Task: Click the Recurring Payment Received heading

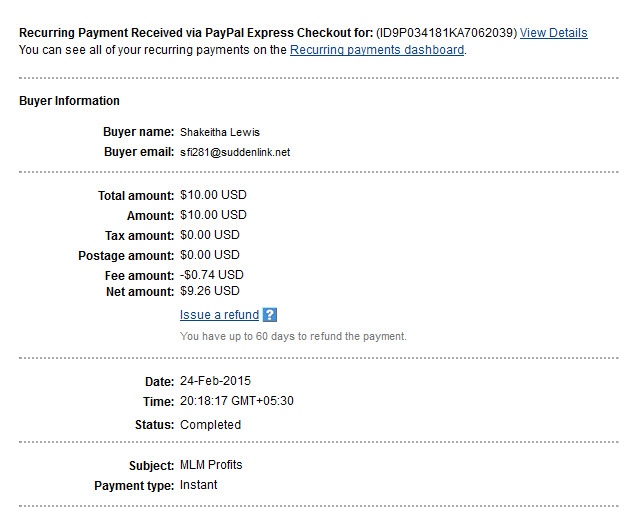Action: tap(196, 33)
